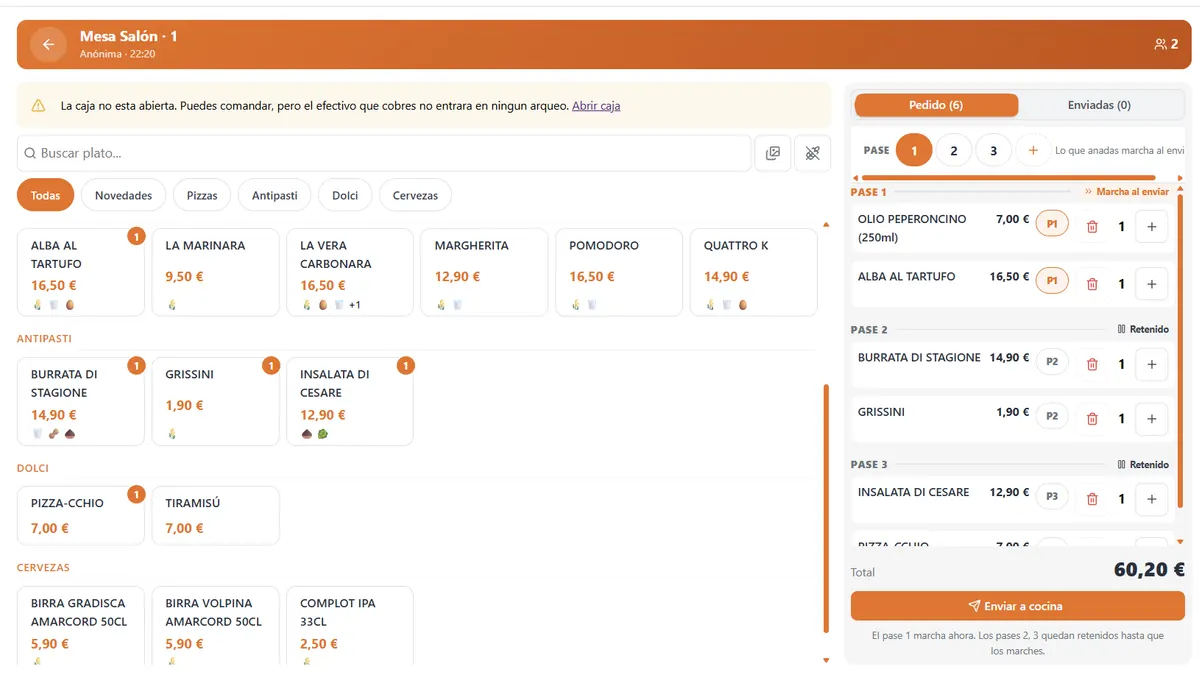Add POMODORO pizza card
Image resolution: width=1200 pixels, height=675 pixels.
(x=619, y=272)
